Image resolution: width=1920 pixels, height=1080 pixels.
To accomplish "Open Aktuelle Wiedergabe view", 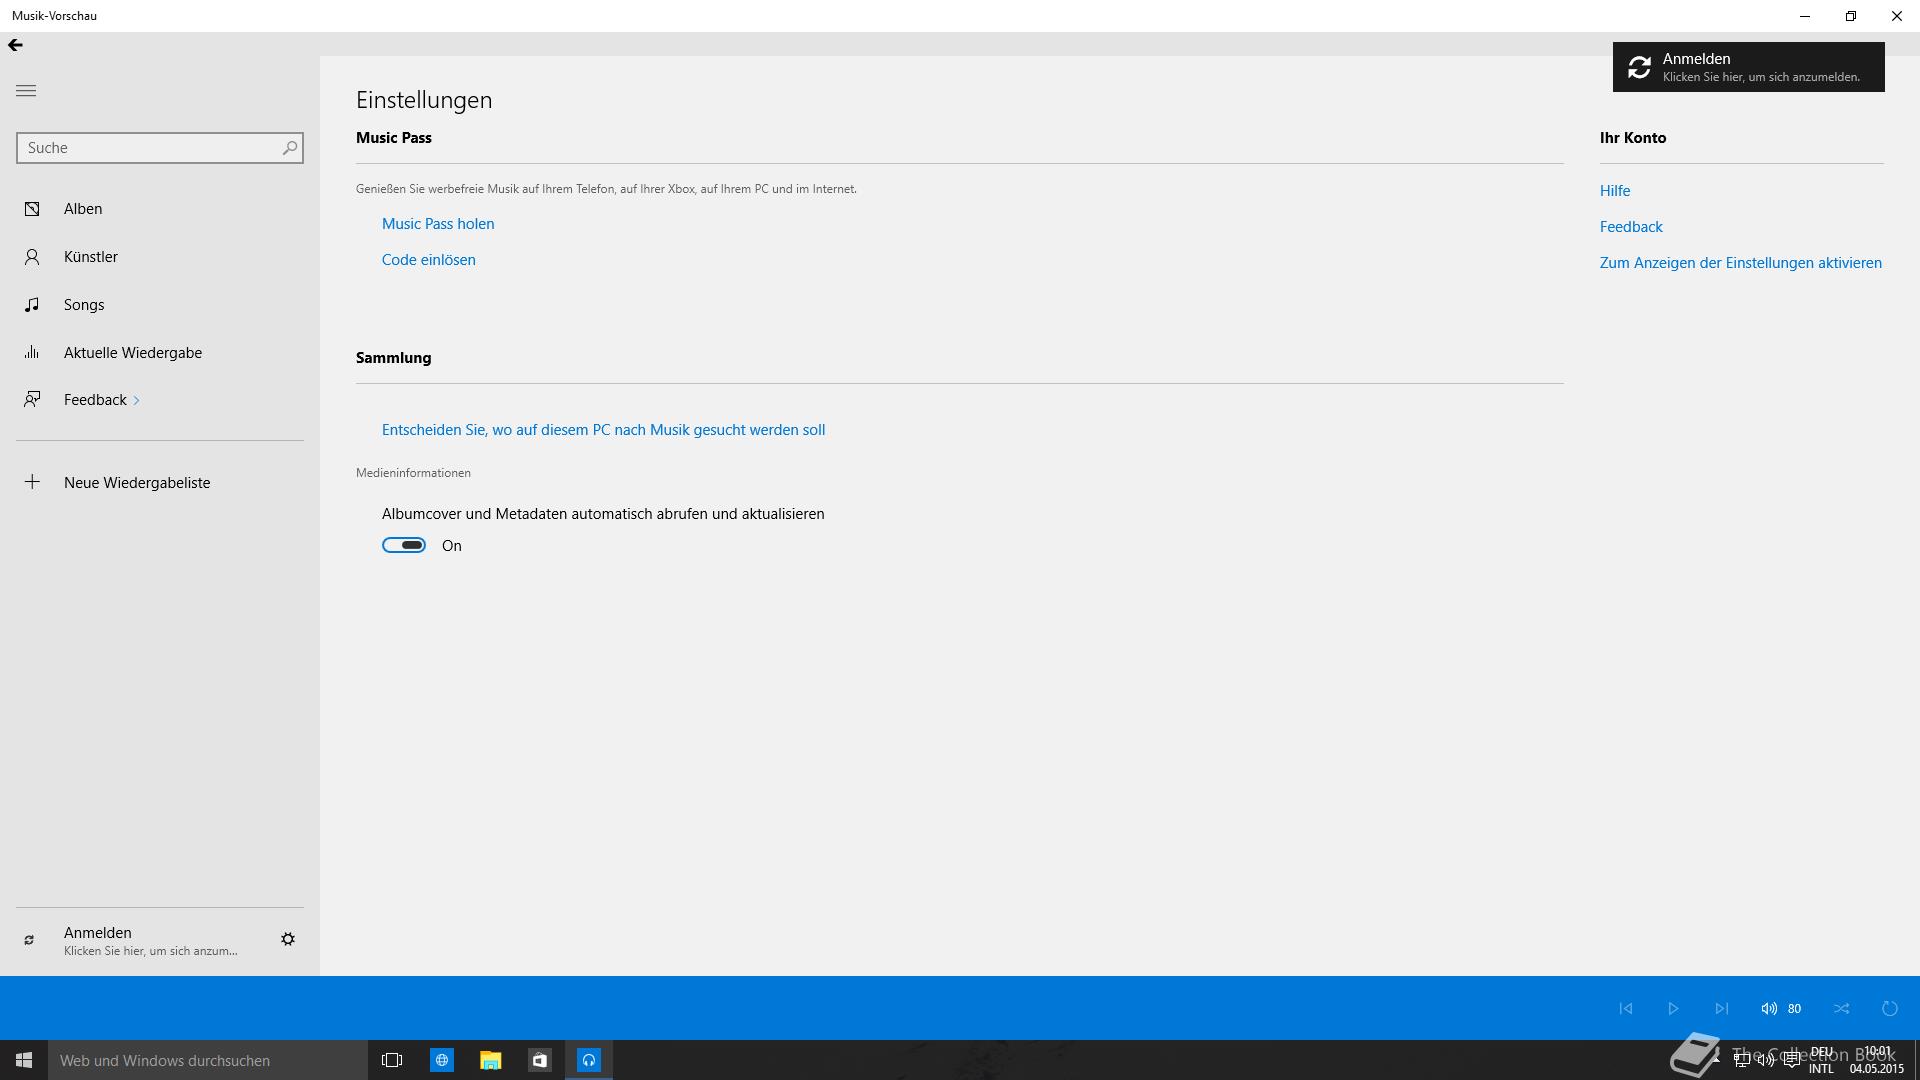I will (160, 353).
